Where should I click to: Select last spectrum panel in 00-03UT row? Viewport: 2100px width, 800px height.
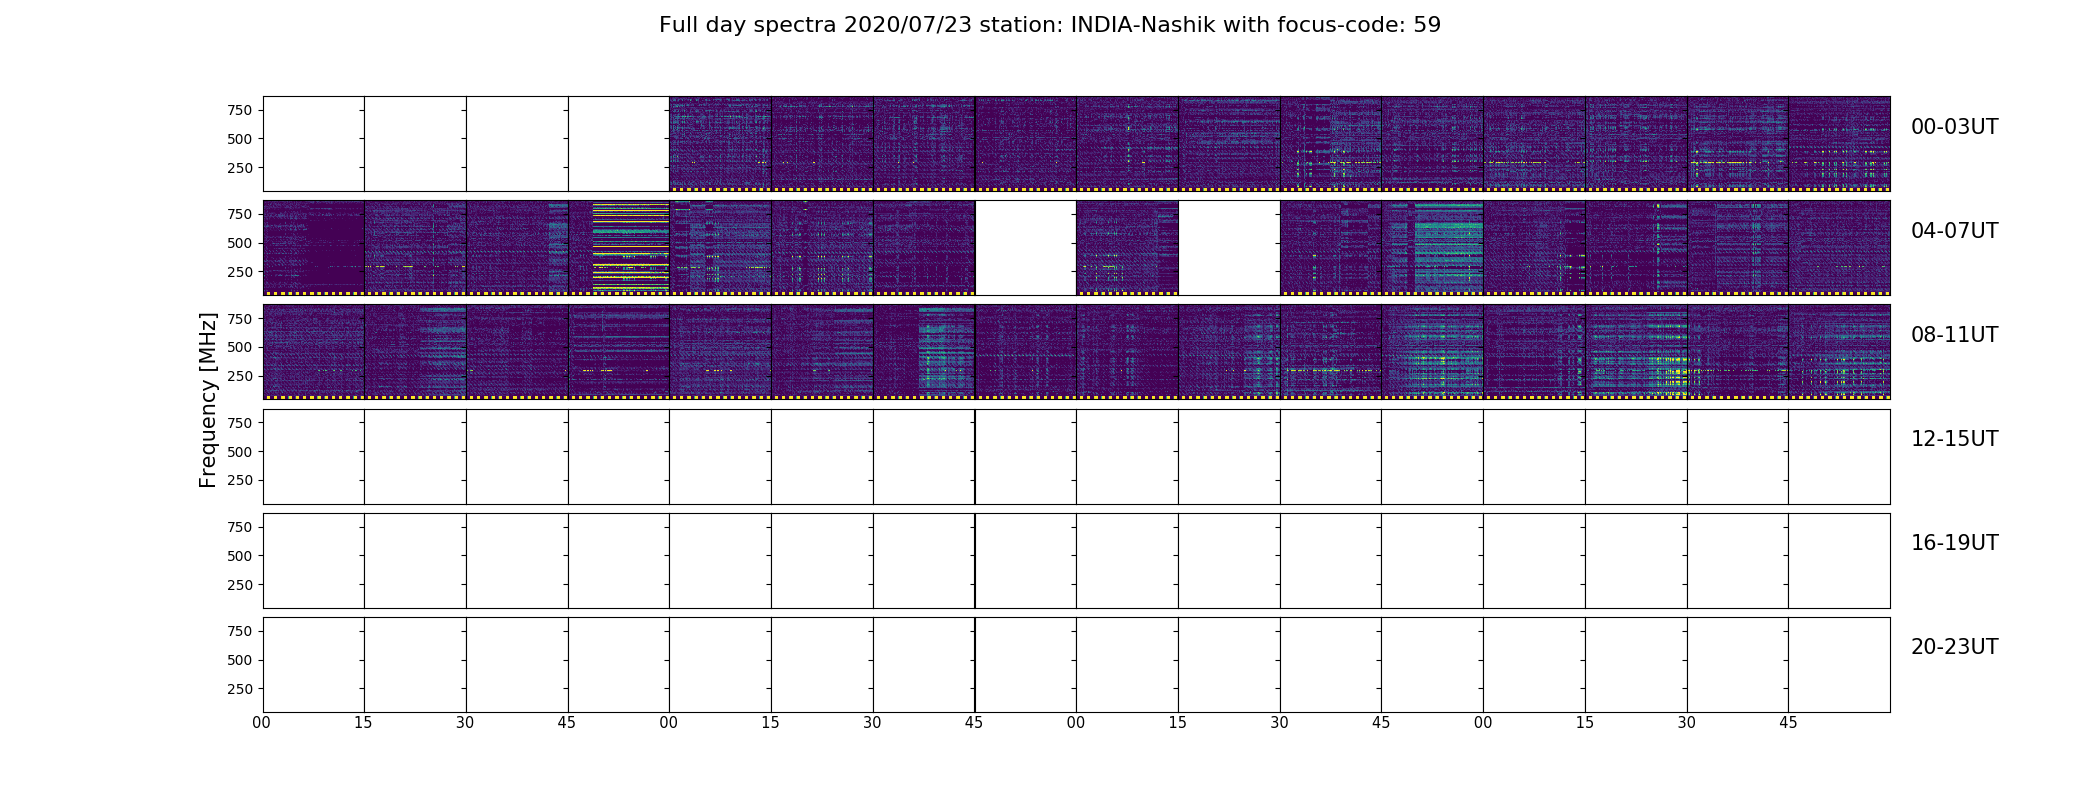pos(1839,144)
